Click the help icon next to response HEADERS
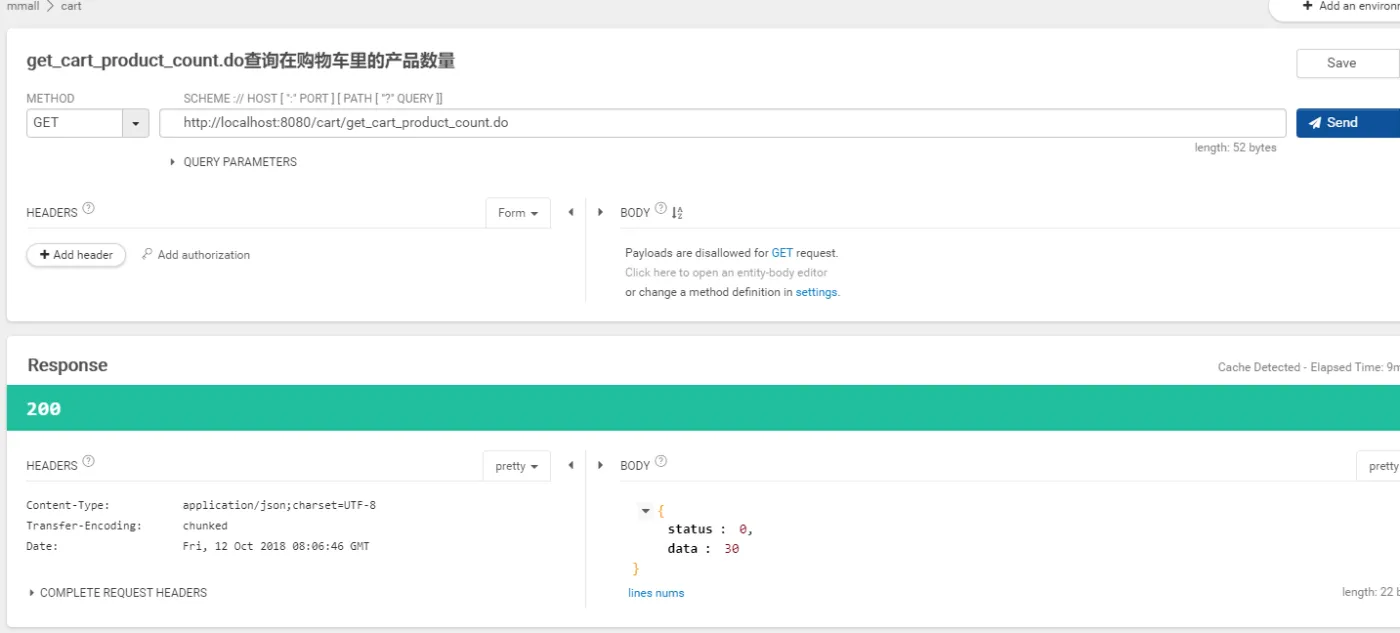This screenshot has width=1400, height=633. pos(88,462)
